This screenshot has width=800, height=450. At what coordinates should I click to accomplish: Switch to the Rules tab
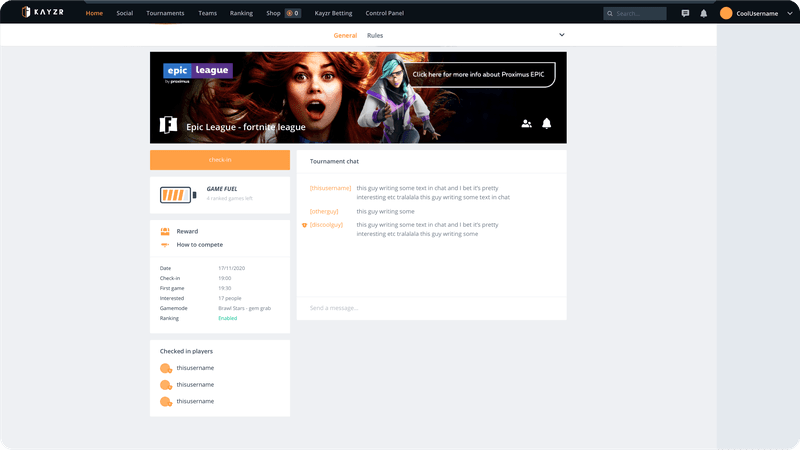click(375, 35)
